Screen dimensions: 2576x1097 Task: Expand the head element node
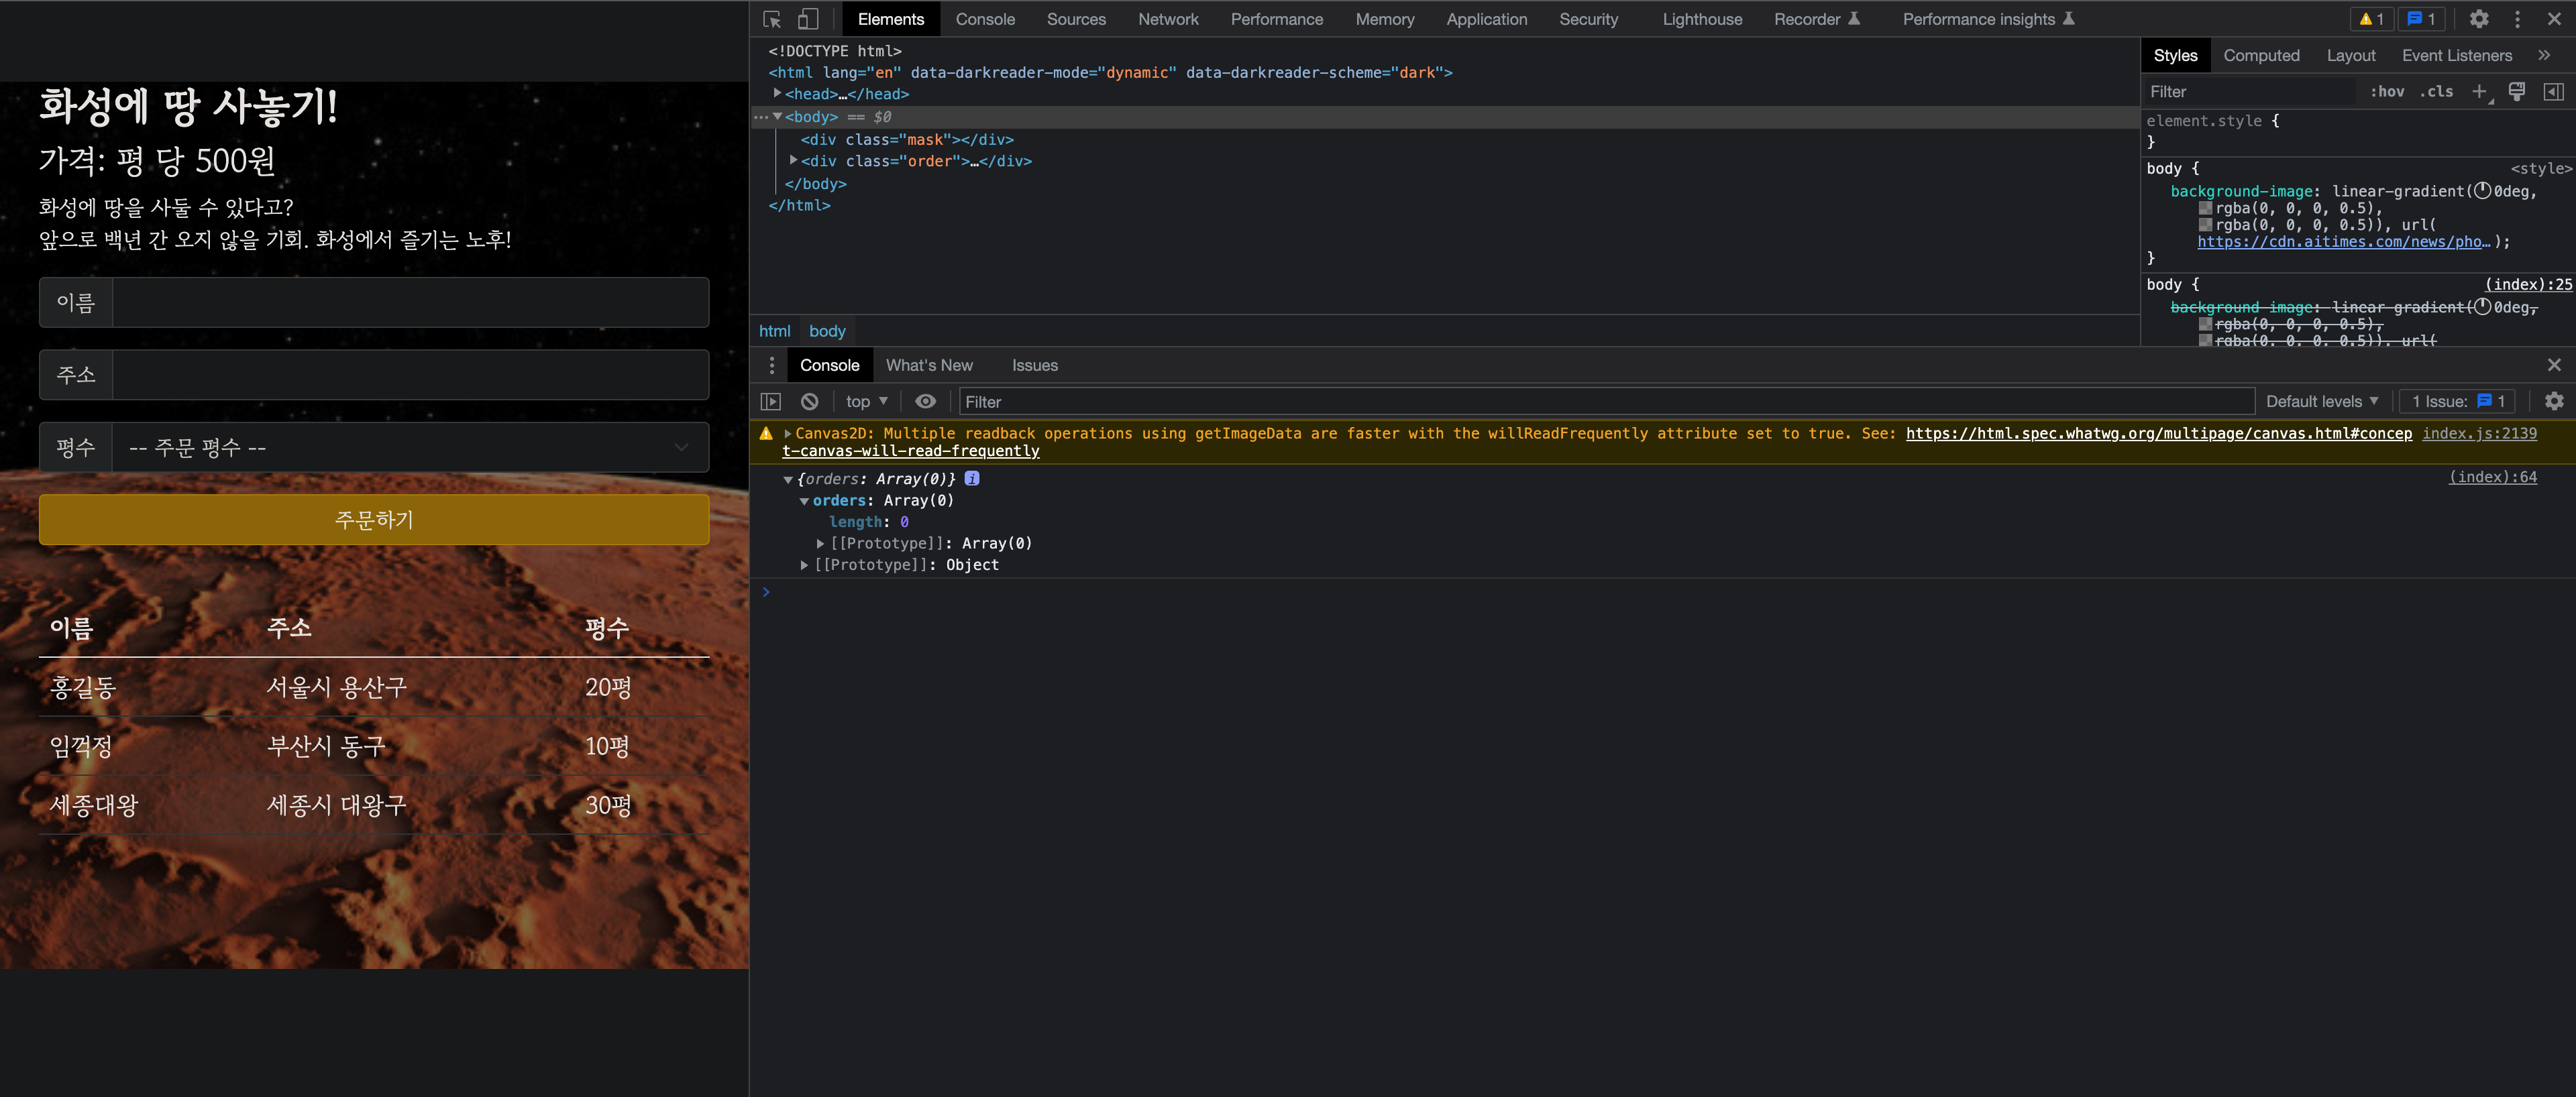coord(777,93)
